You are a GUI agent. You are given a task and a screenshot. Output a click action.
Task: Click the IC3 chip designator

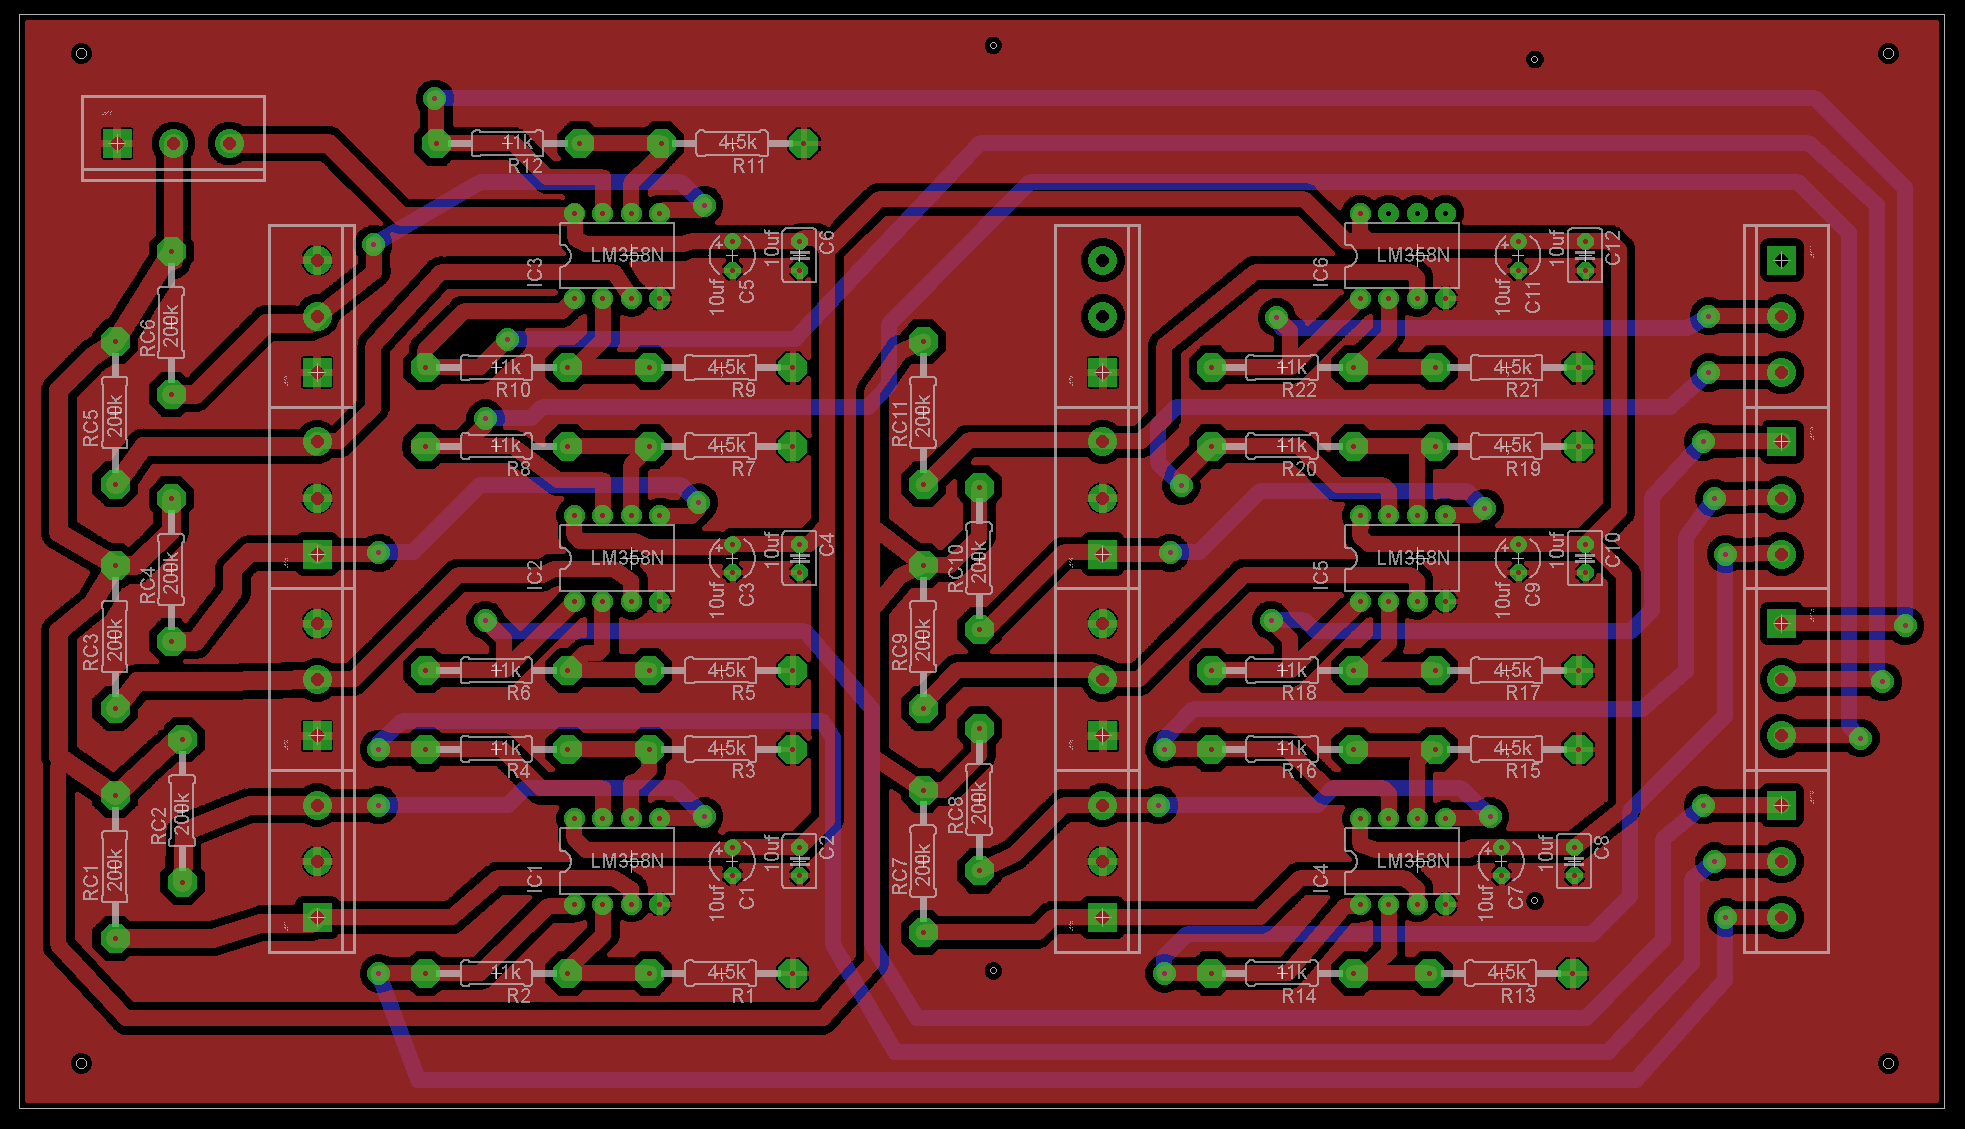535,271
